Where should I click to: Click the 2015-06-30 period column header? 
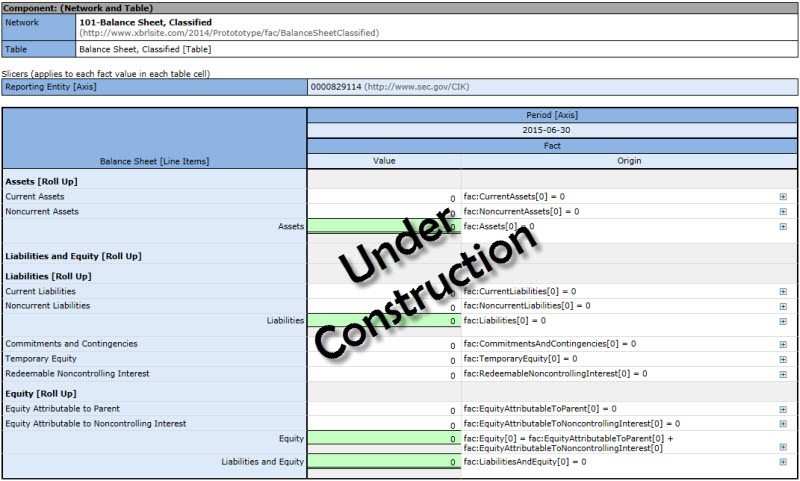click(x=552, y=130)
